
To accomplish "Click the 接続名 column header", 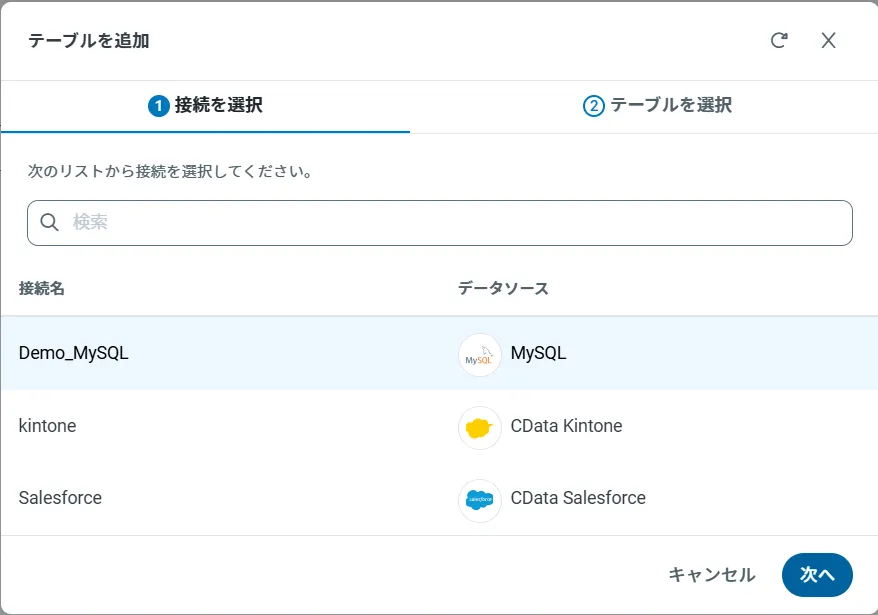I will [x=42, y=288].
